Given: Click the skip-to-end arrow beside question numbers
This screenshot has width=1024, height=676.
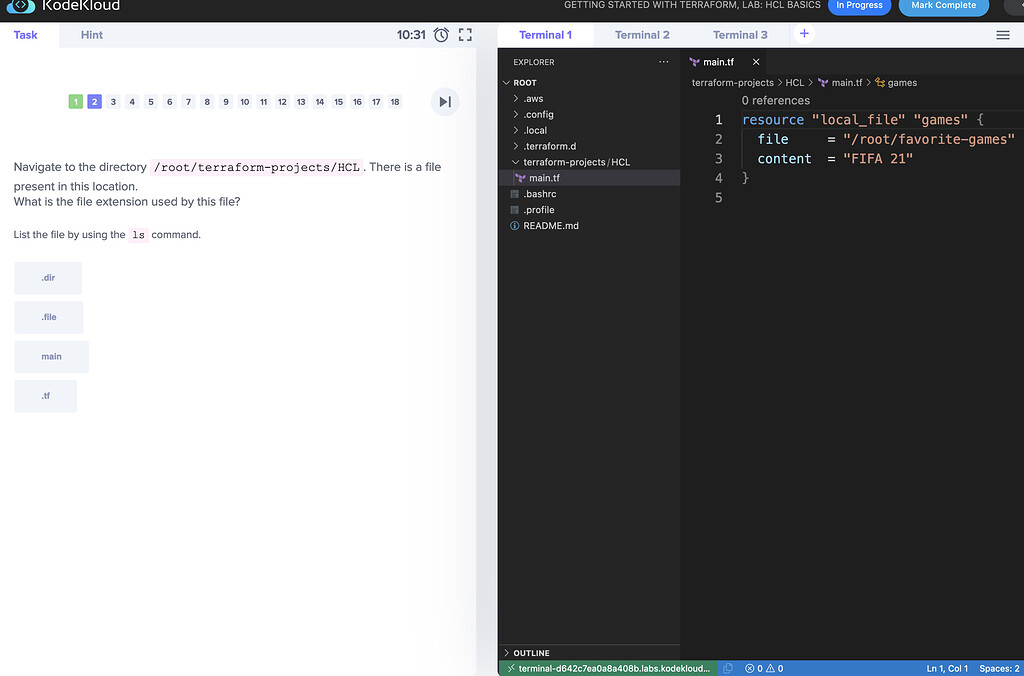Looking at the screenshot, I should click(444, 101).
